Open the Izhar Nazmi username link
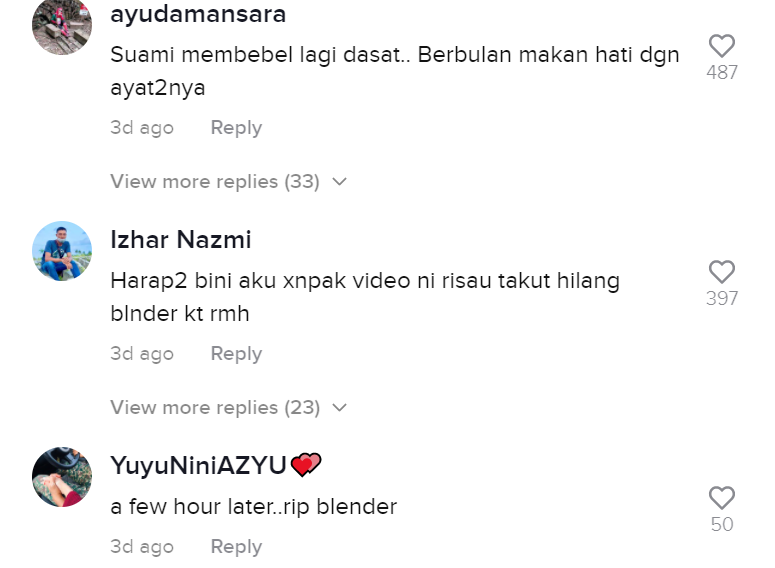Screen dimensions: 775x568 181,239
